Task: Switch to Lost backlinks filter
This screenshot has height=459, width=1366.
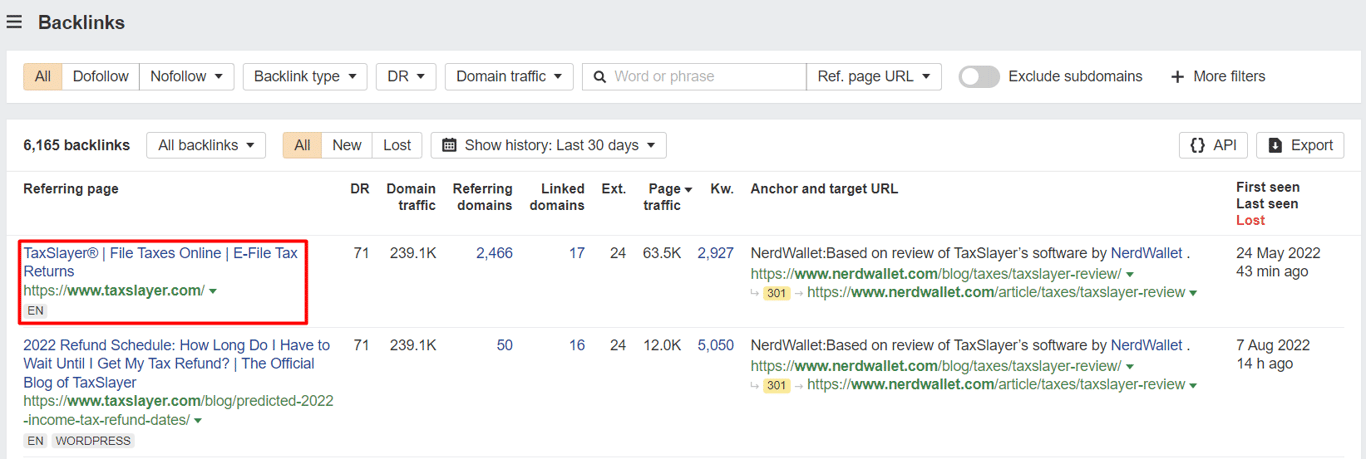Action: point(397,146)
